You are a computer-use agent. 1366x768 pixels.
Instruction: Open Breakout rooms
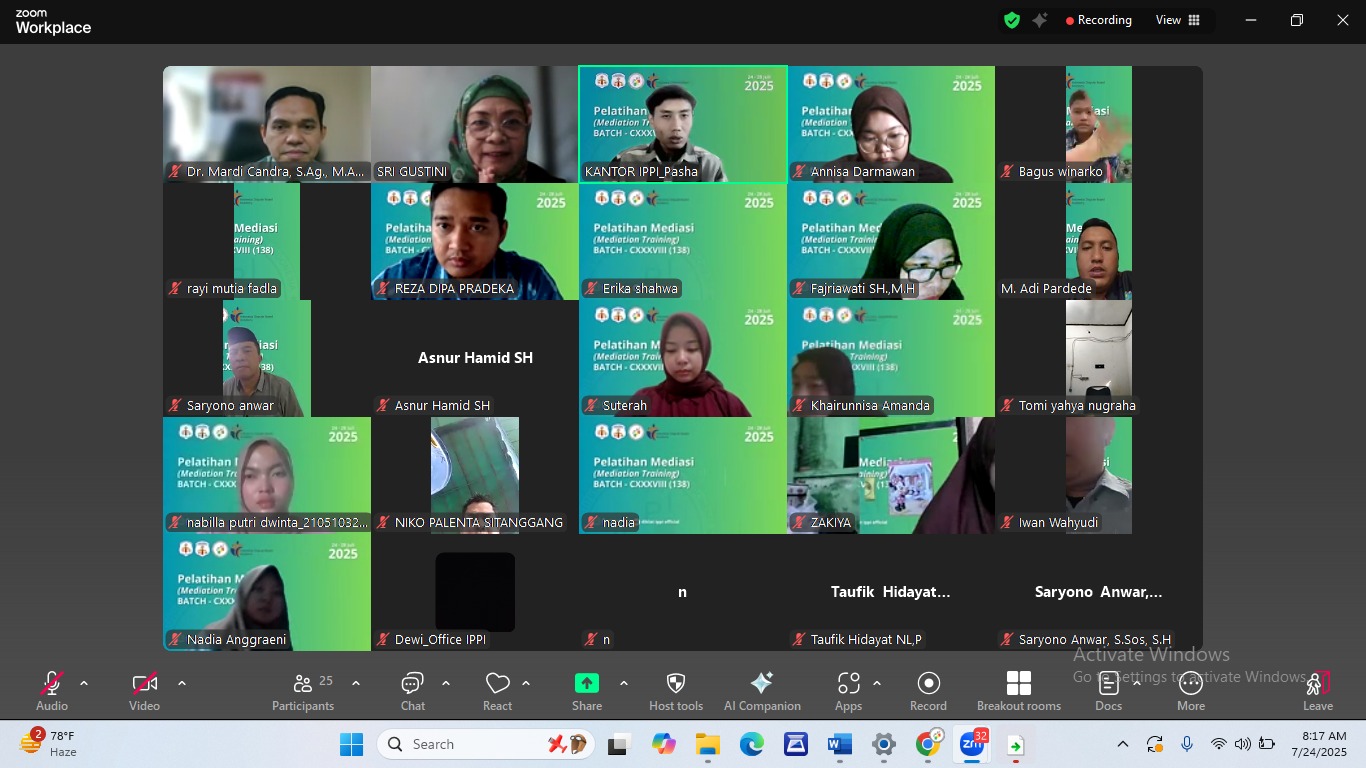click(x=1018, y=691)
